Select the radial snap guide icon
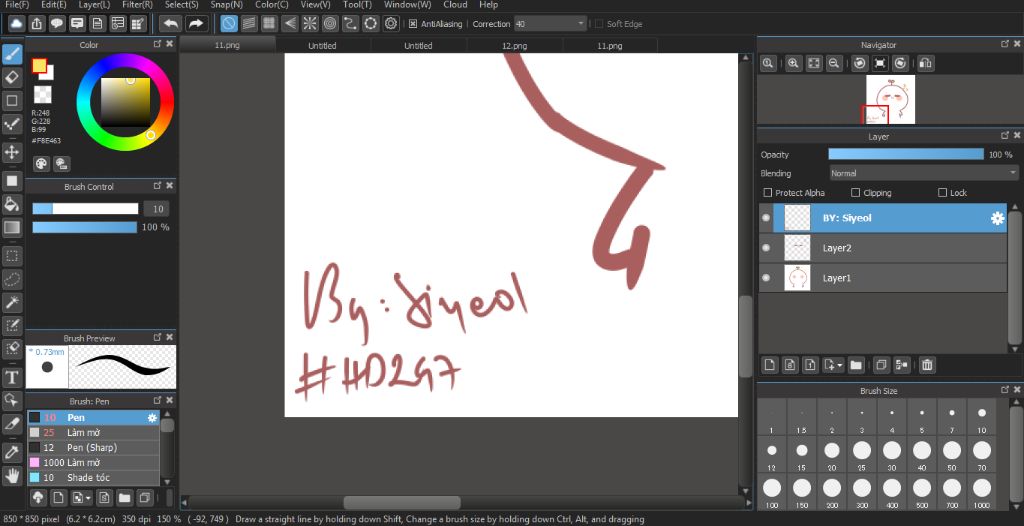Screen dimensions: 1024x526 pos(310,24)
